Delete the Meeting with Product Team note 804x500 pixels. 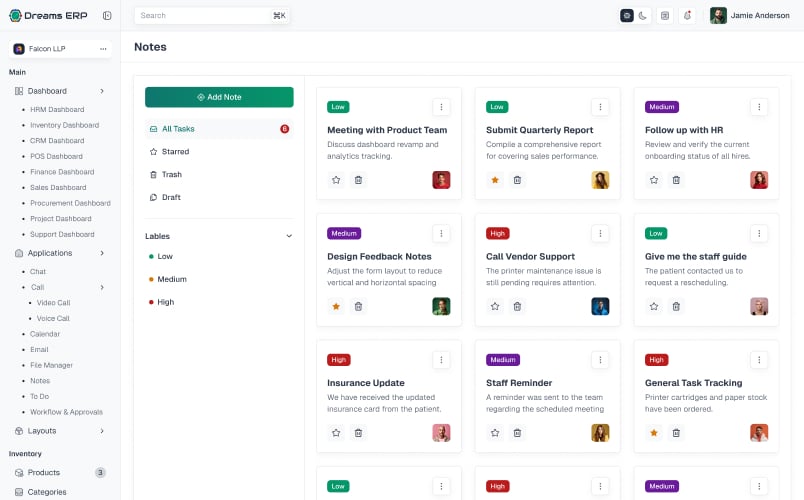pyautogui.click(x=358, y=180)
